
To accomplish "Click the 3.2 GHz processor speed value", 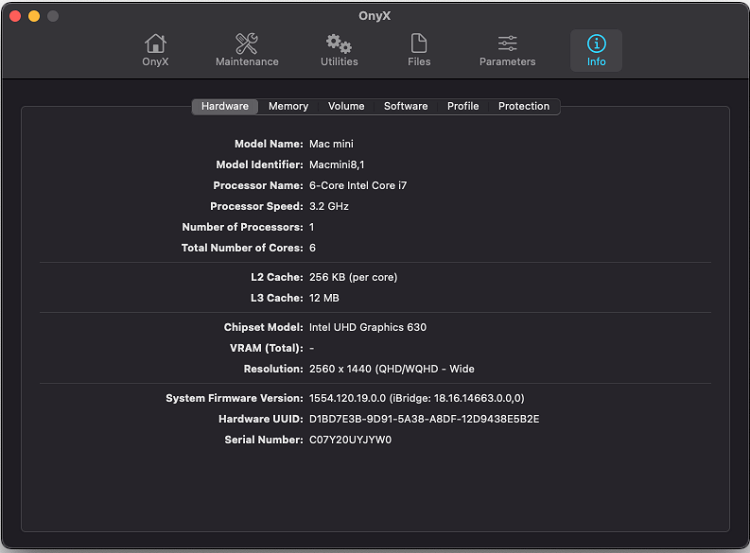I will tap(329, 207).
